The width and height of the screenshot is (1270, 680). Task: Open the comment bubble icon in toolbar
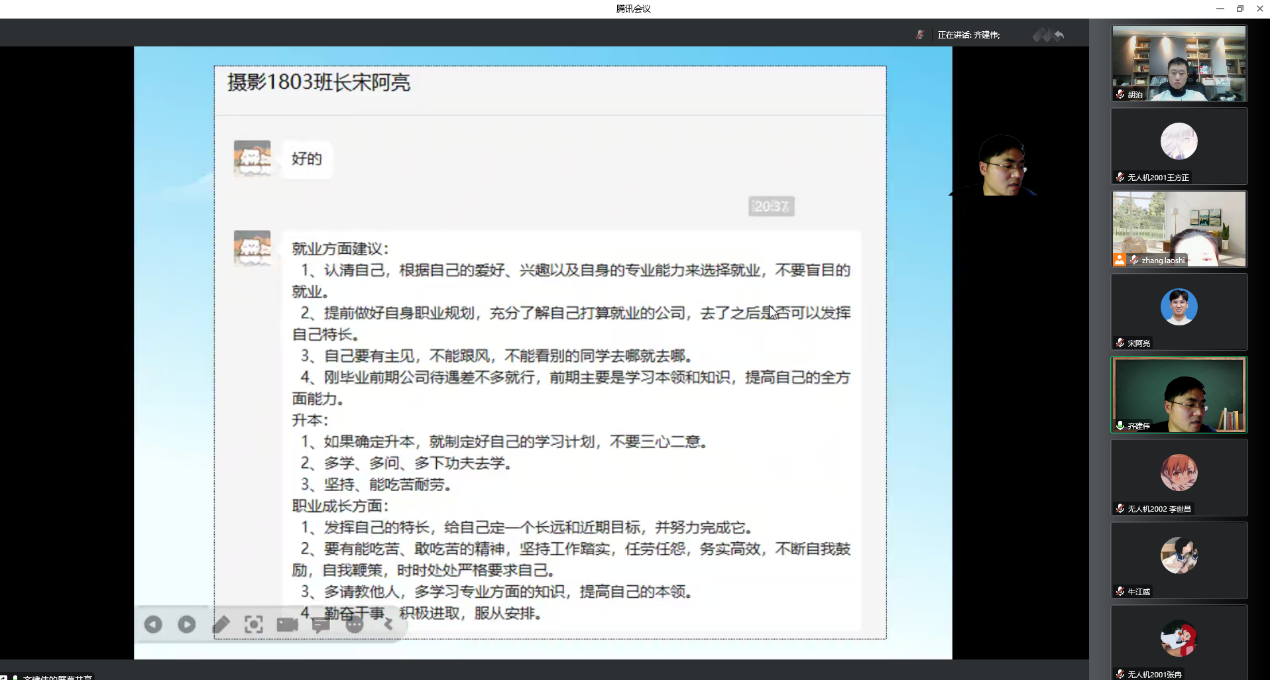coord(320,624)
